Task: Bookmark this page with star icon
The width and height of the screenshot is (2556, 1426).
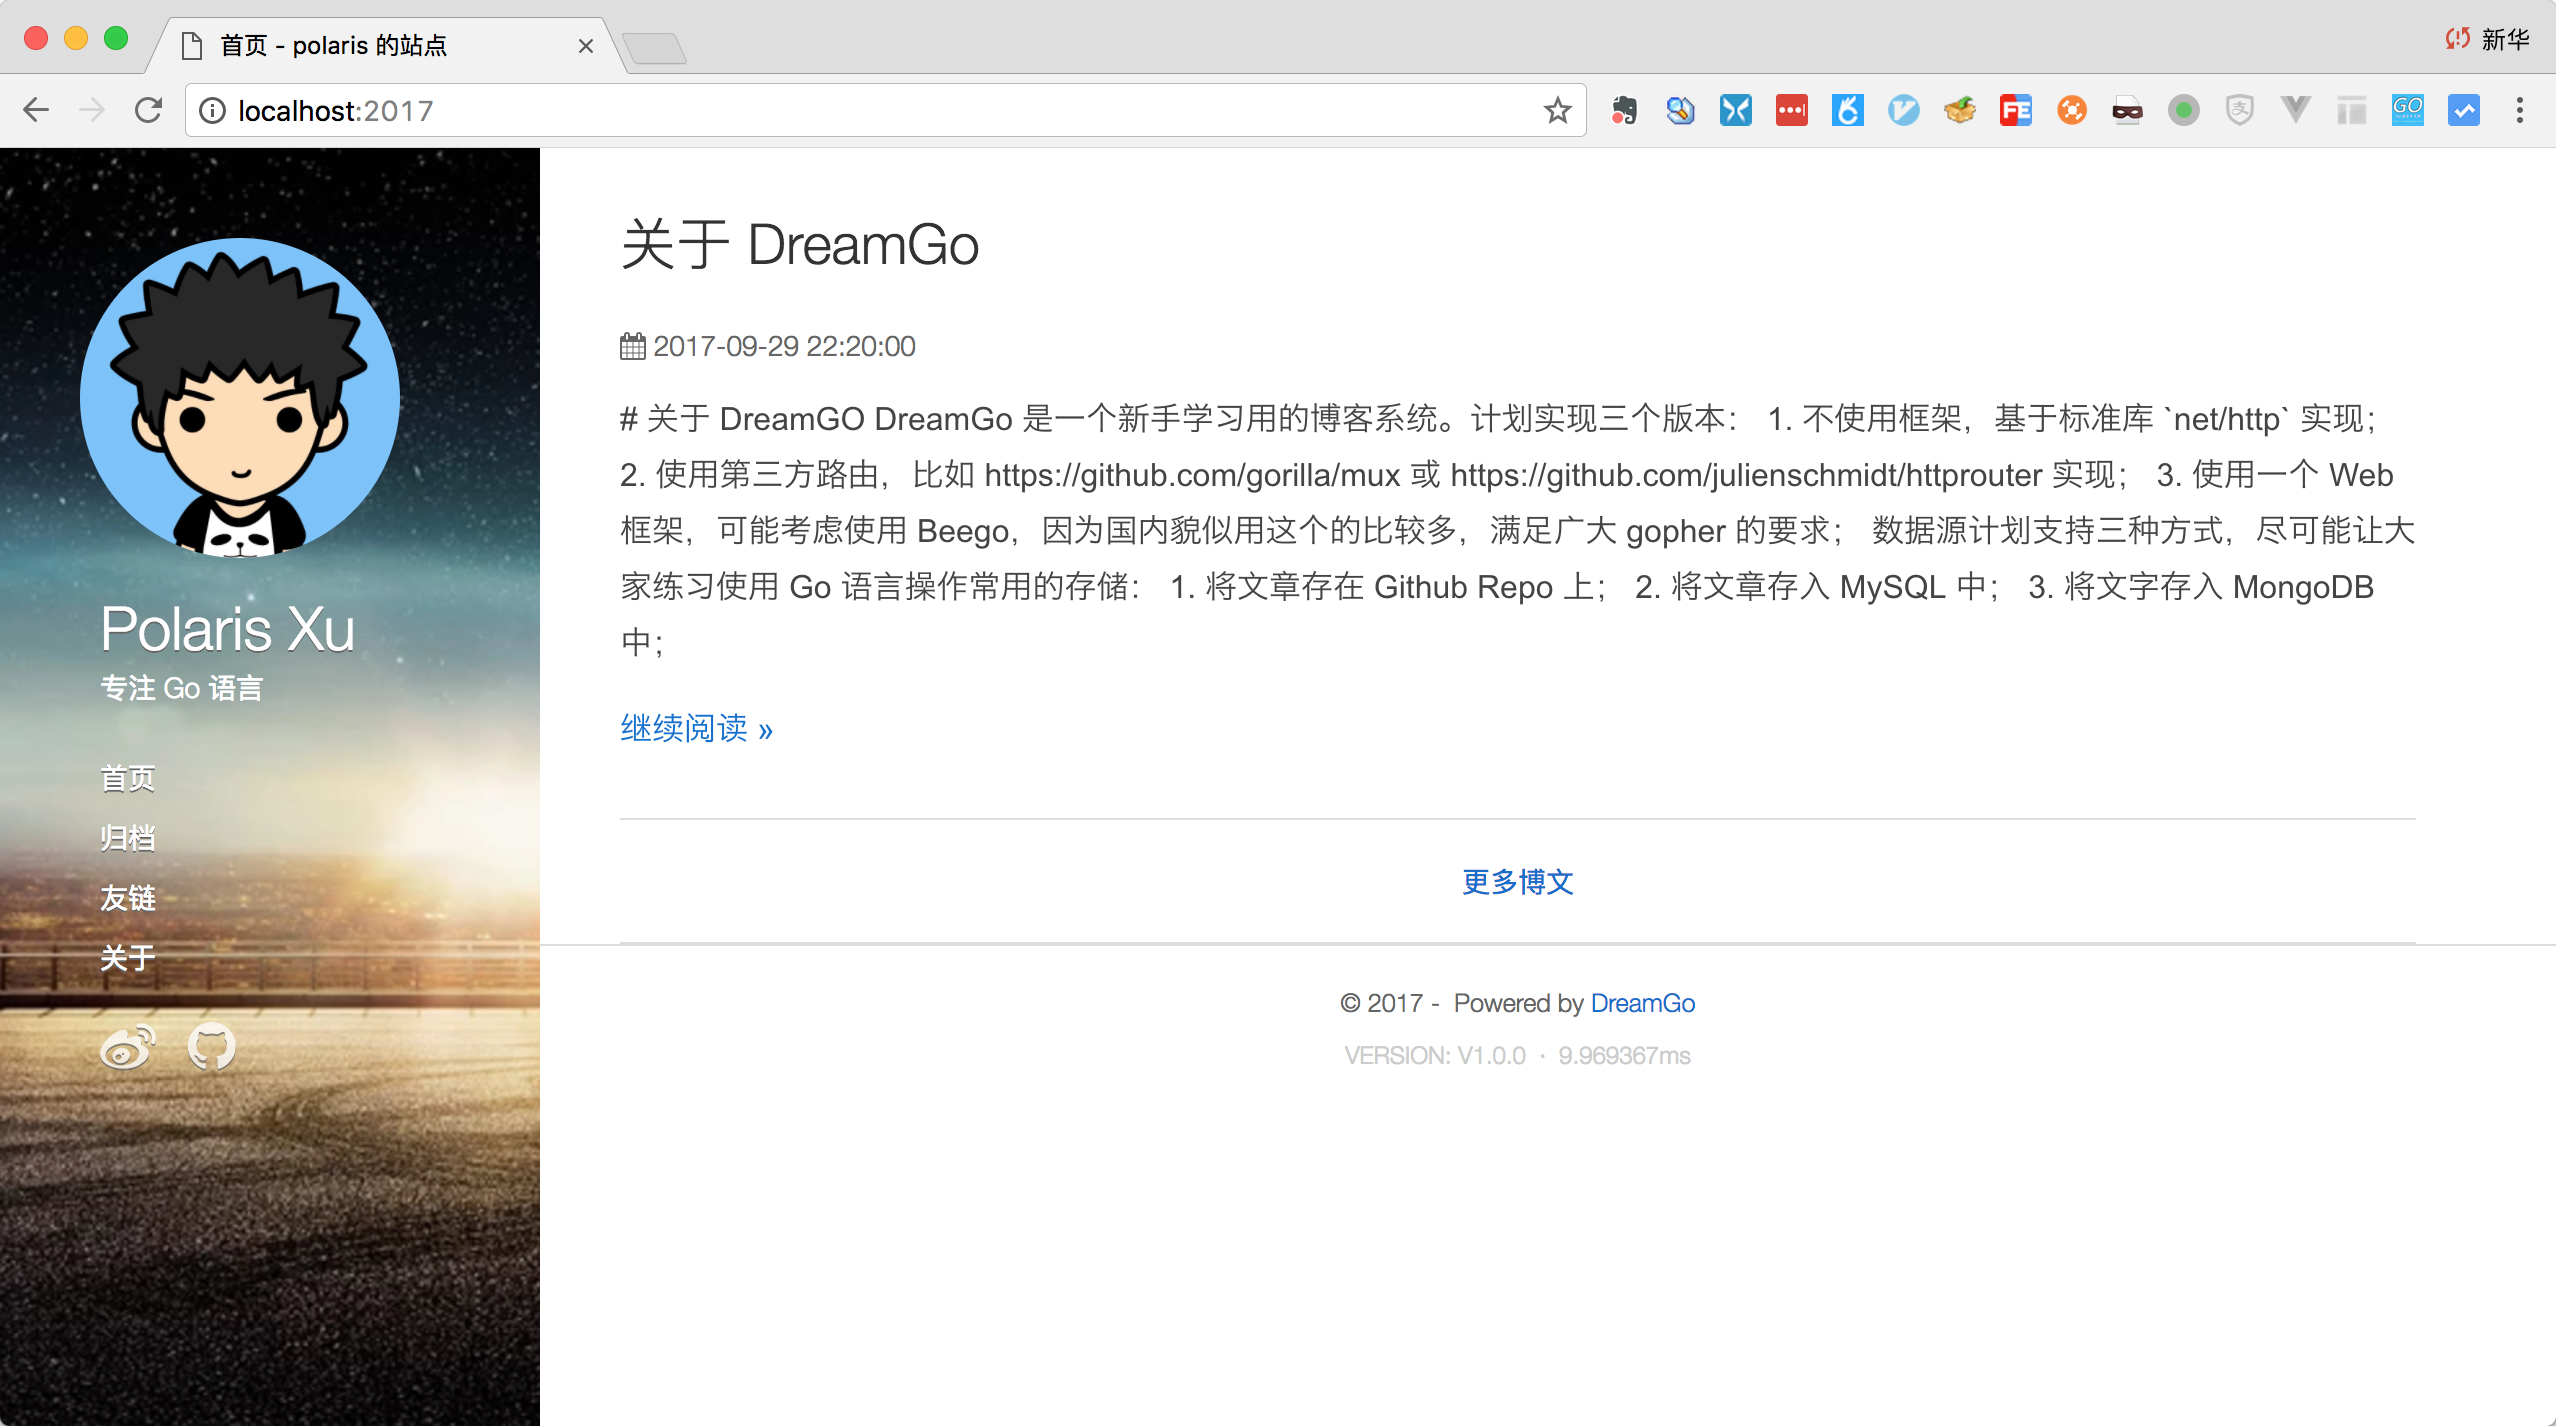Action: [1557, 110]
